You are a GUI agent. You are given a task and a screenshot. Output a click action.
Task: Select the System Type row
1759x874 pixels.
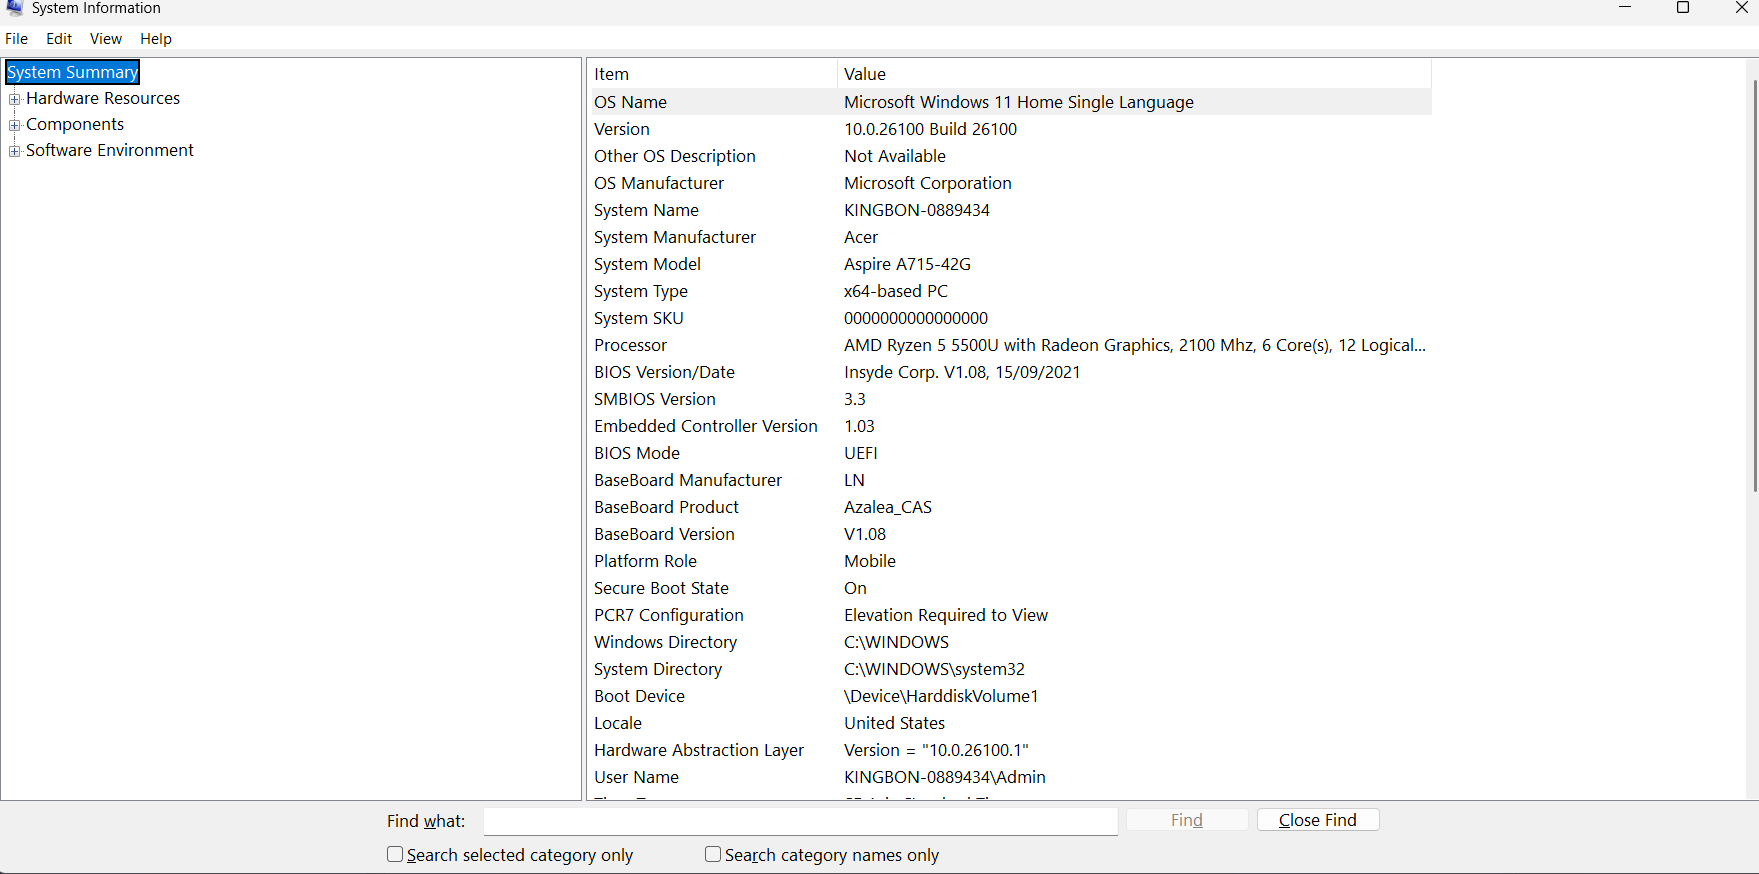[x=1011, y=291]
